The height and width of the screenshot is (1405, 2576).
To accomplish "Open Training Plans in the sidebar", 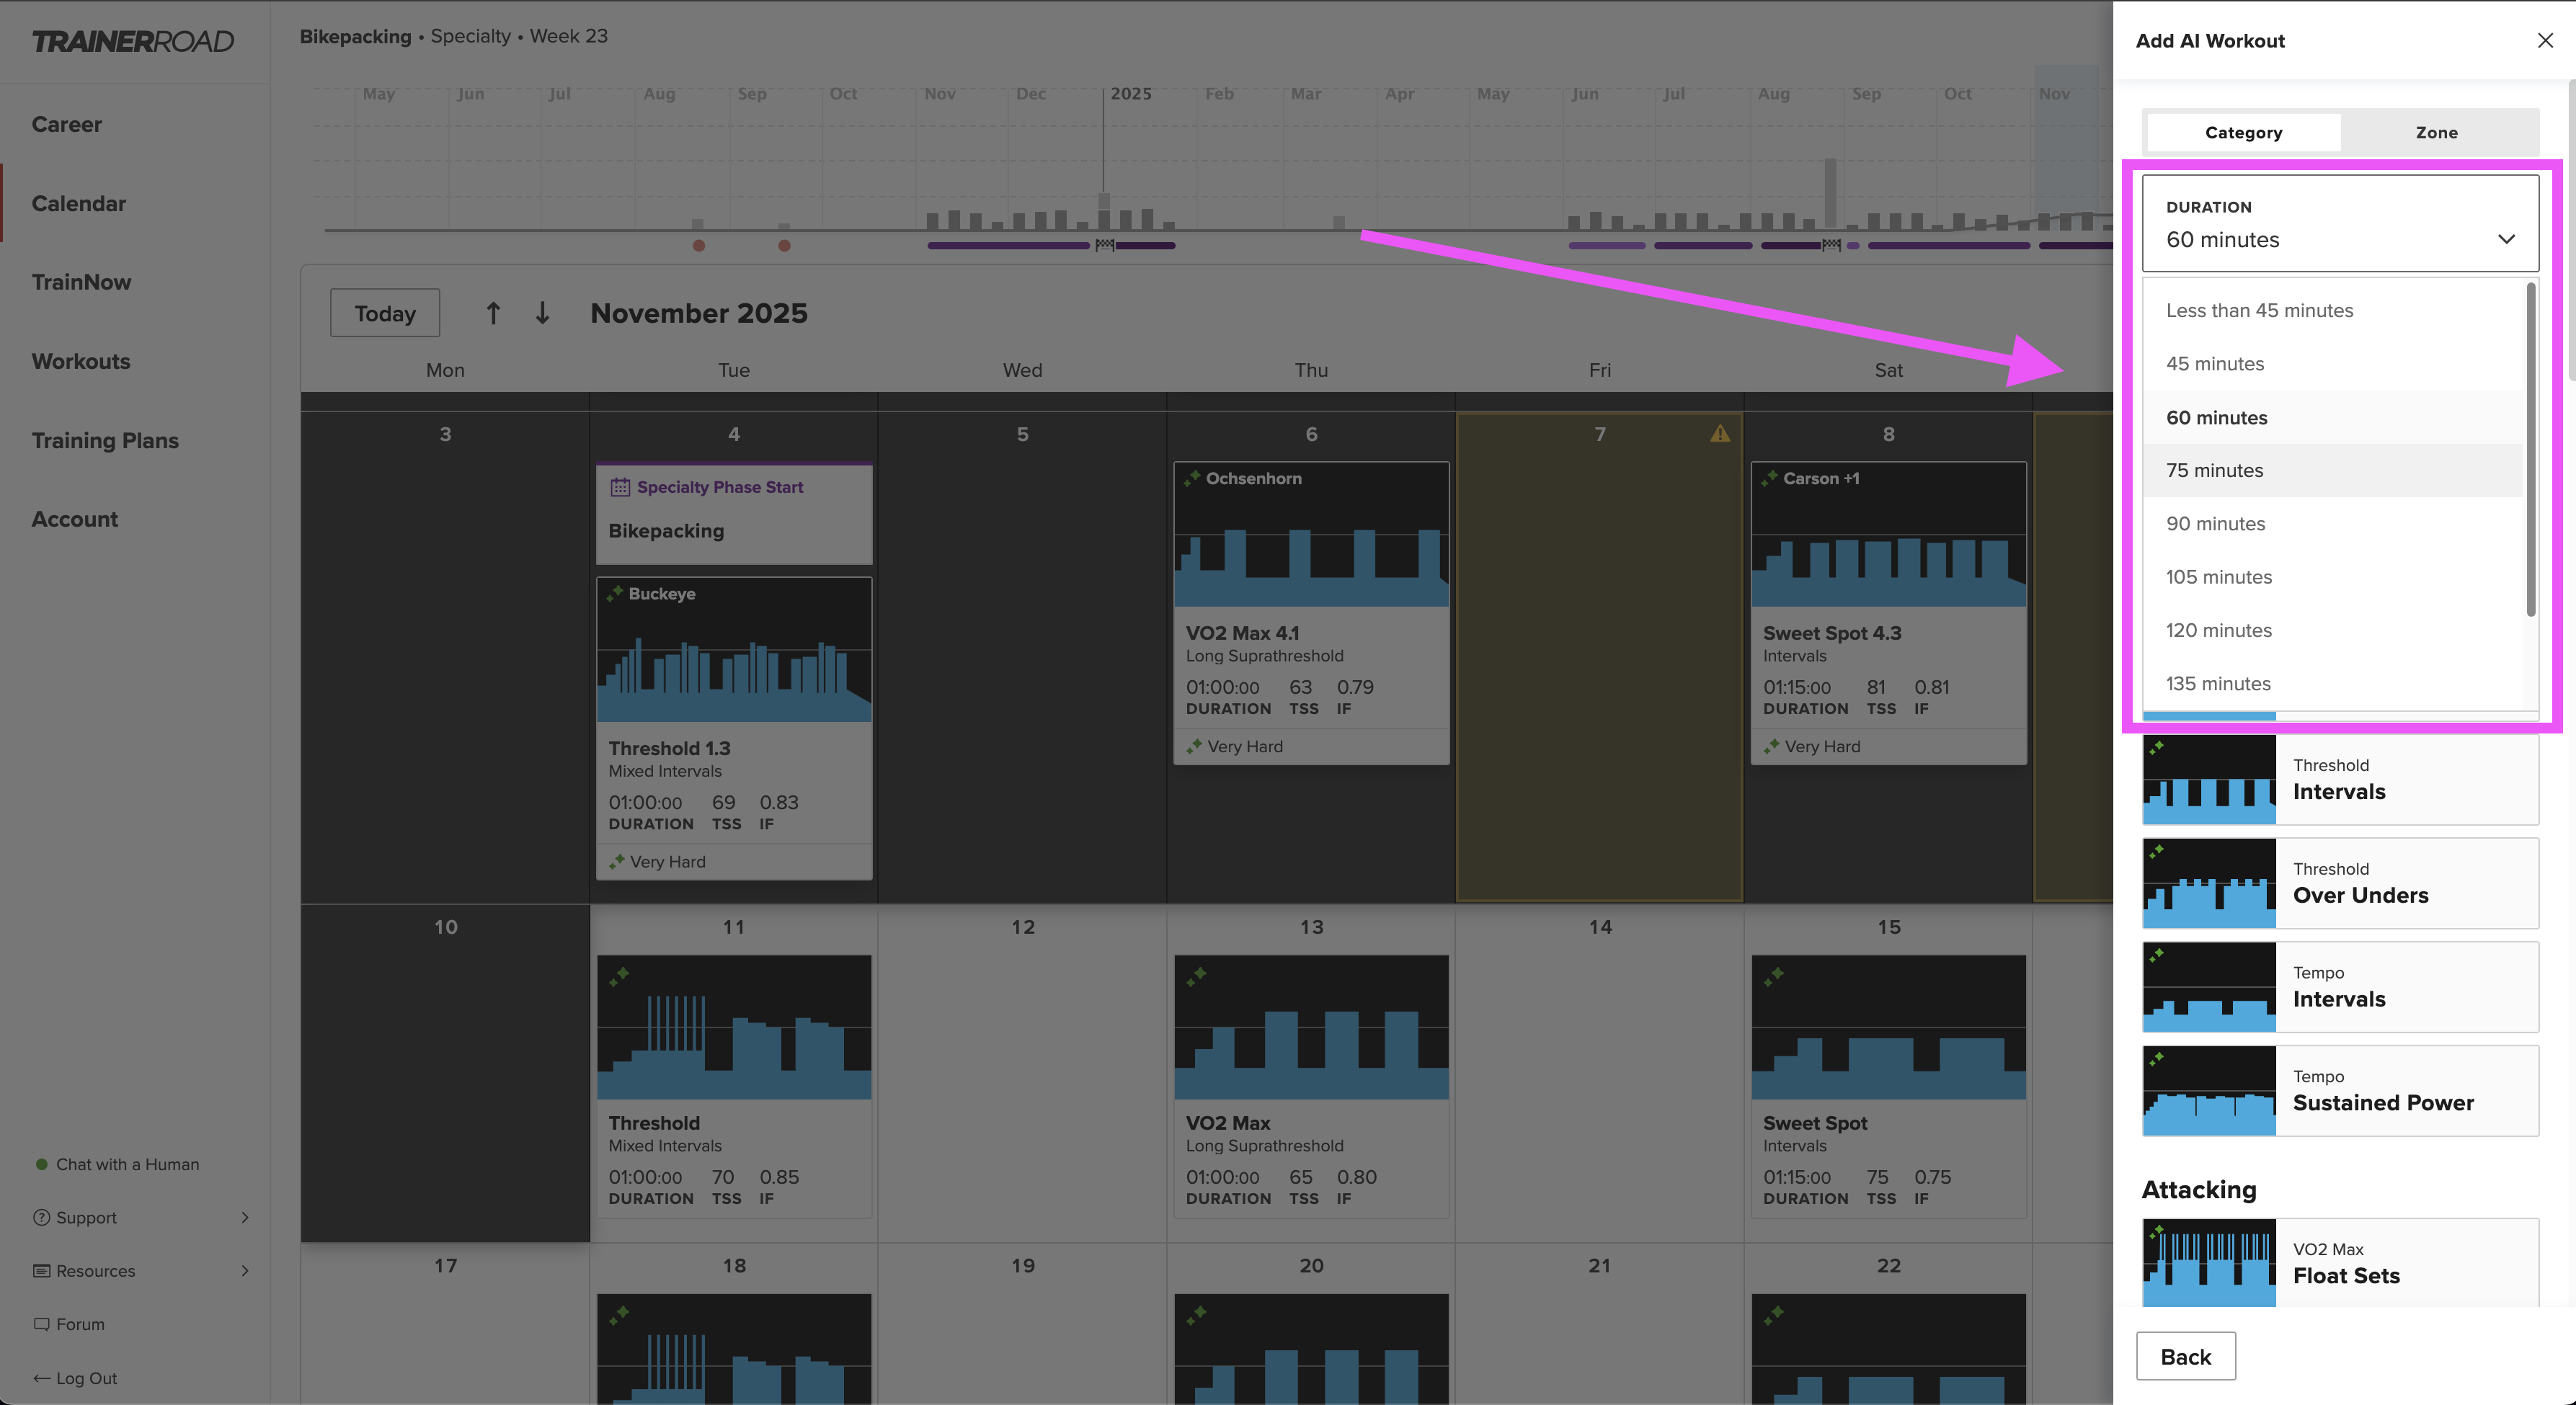I will tap(105, 440).
